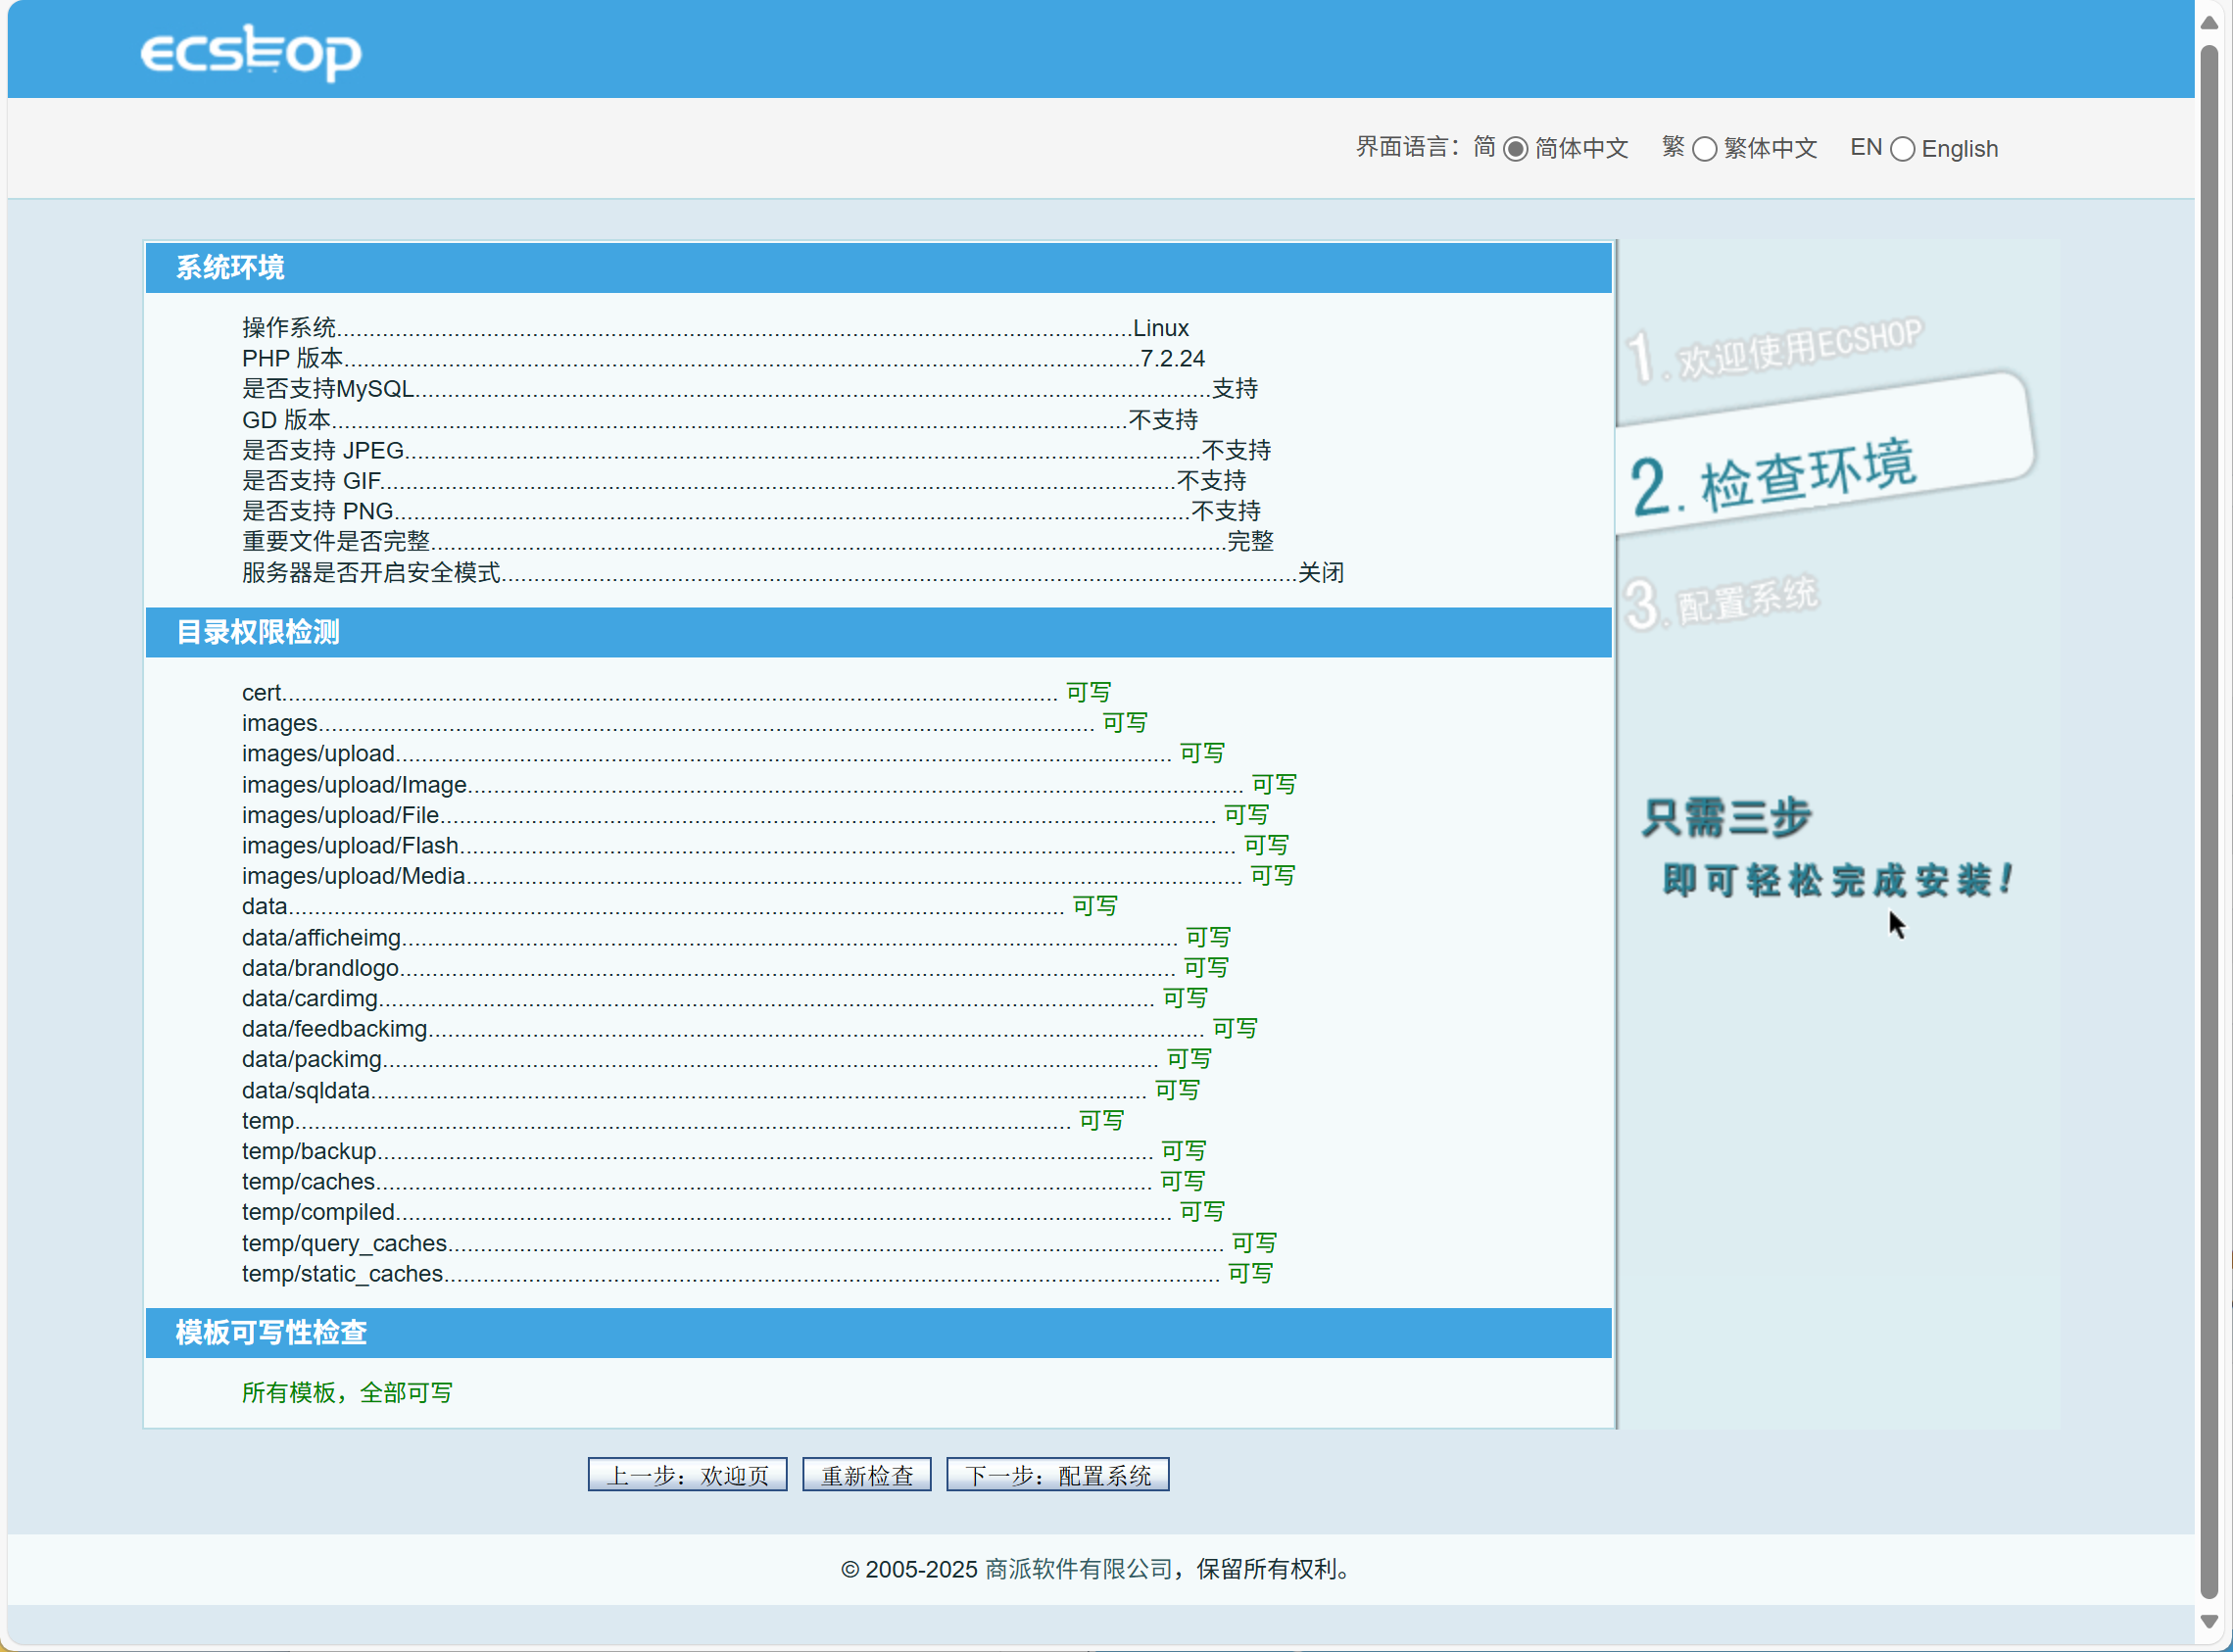
Task: Click step 3 配置系统 graphic
Action: tap(1722, 602)
